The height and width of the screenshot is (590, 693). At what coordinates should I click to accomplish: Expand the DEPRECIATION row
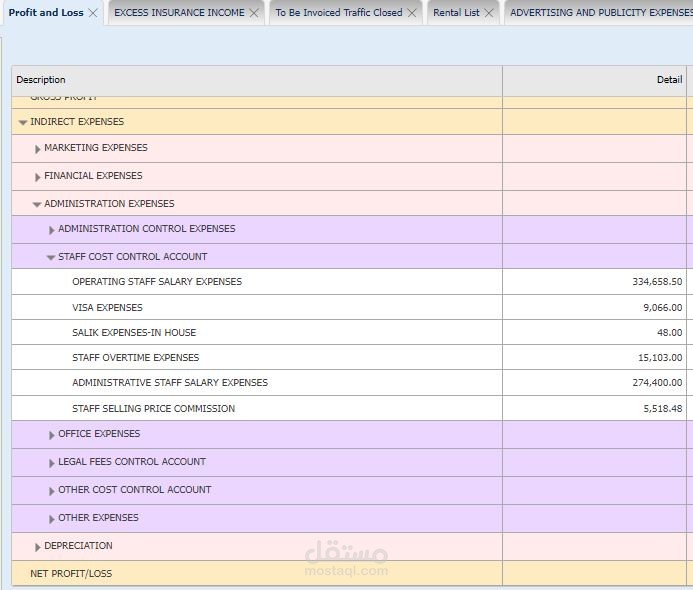point(38,547)
